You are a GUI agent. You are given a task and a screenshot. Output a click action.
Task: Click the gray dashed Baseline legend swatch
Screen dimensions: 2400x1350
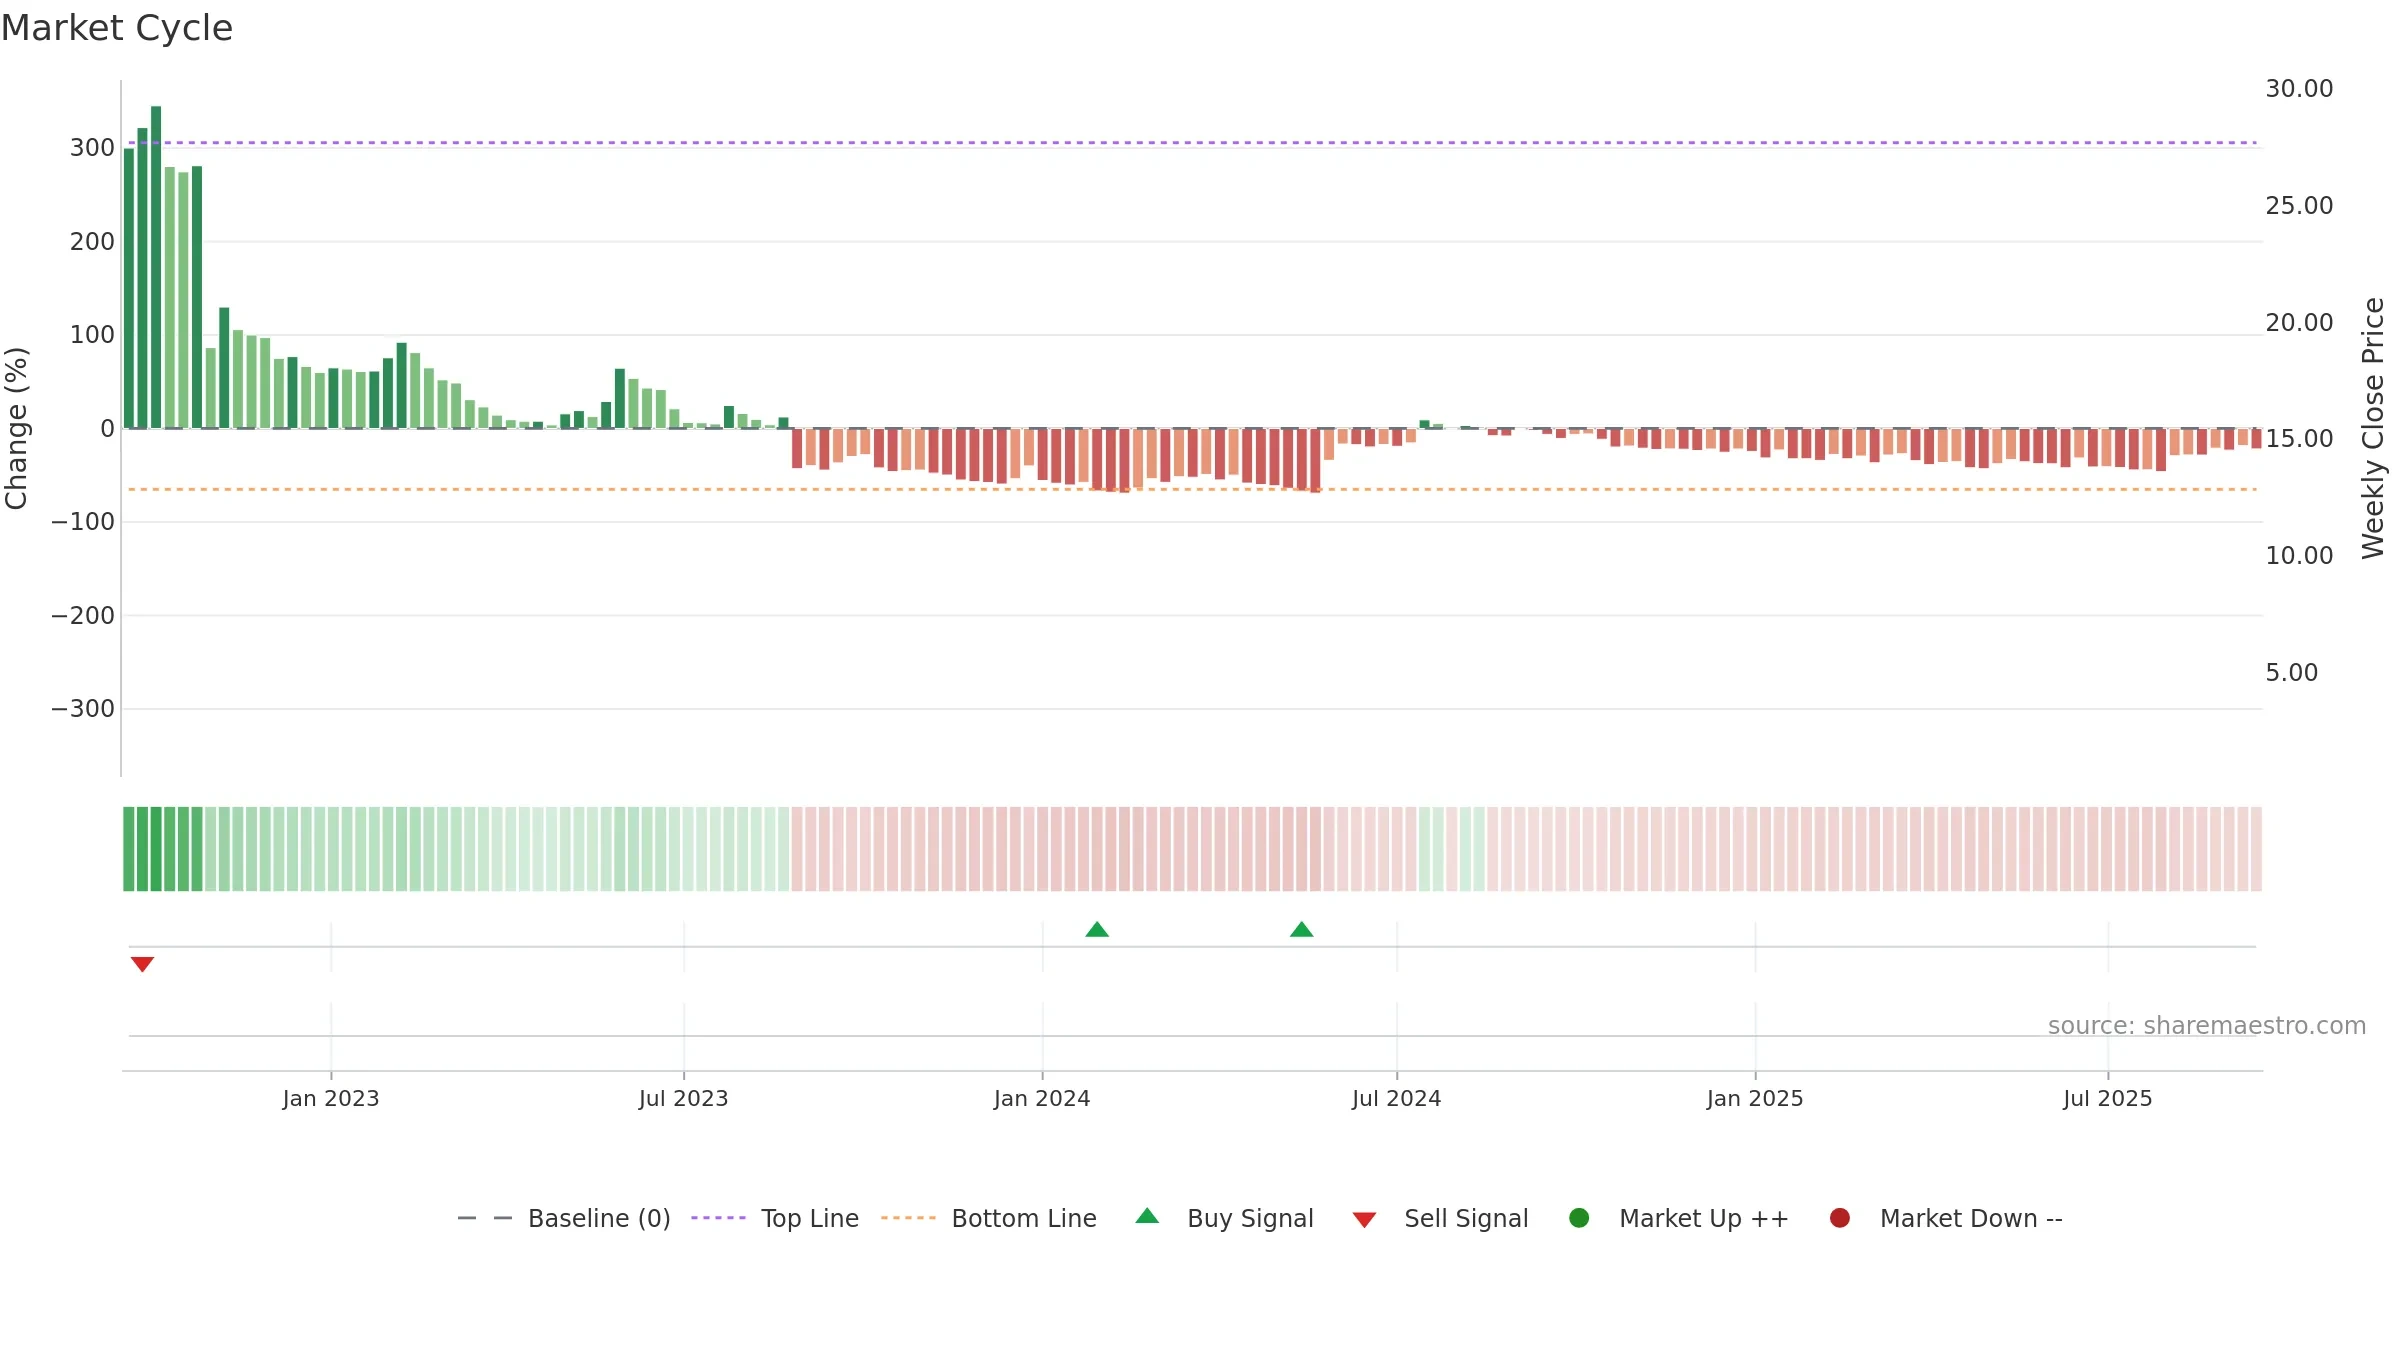pyautogui.click(x=484, y=1218)
